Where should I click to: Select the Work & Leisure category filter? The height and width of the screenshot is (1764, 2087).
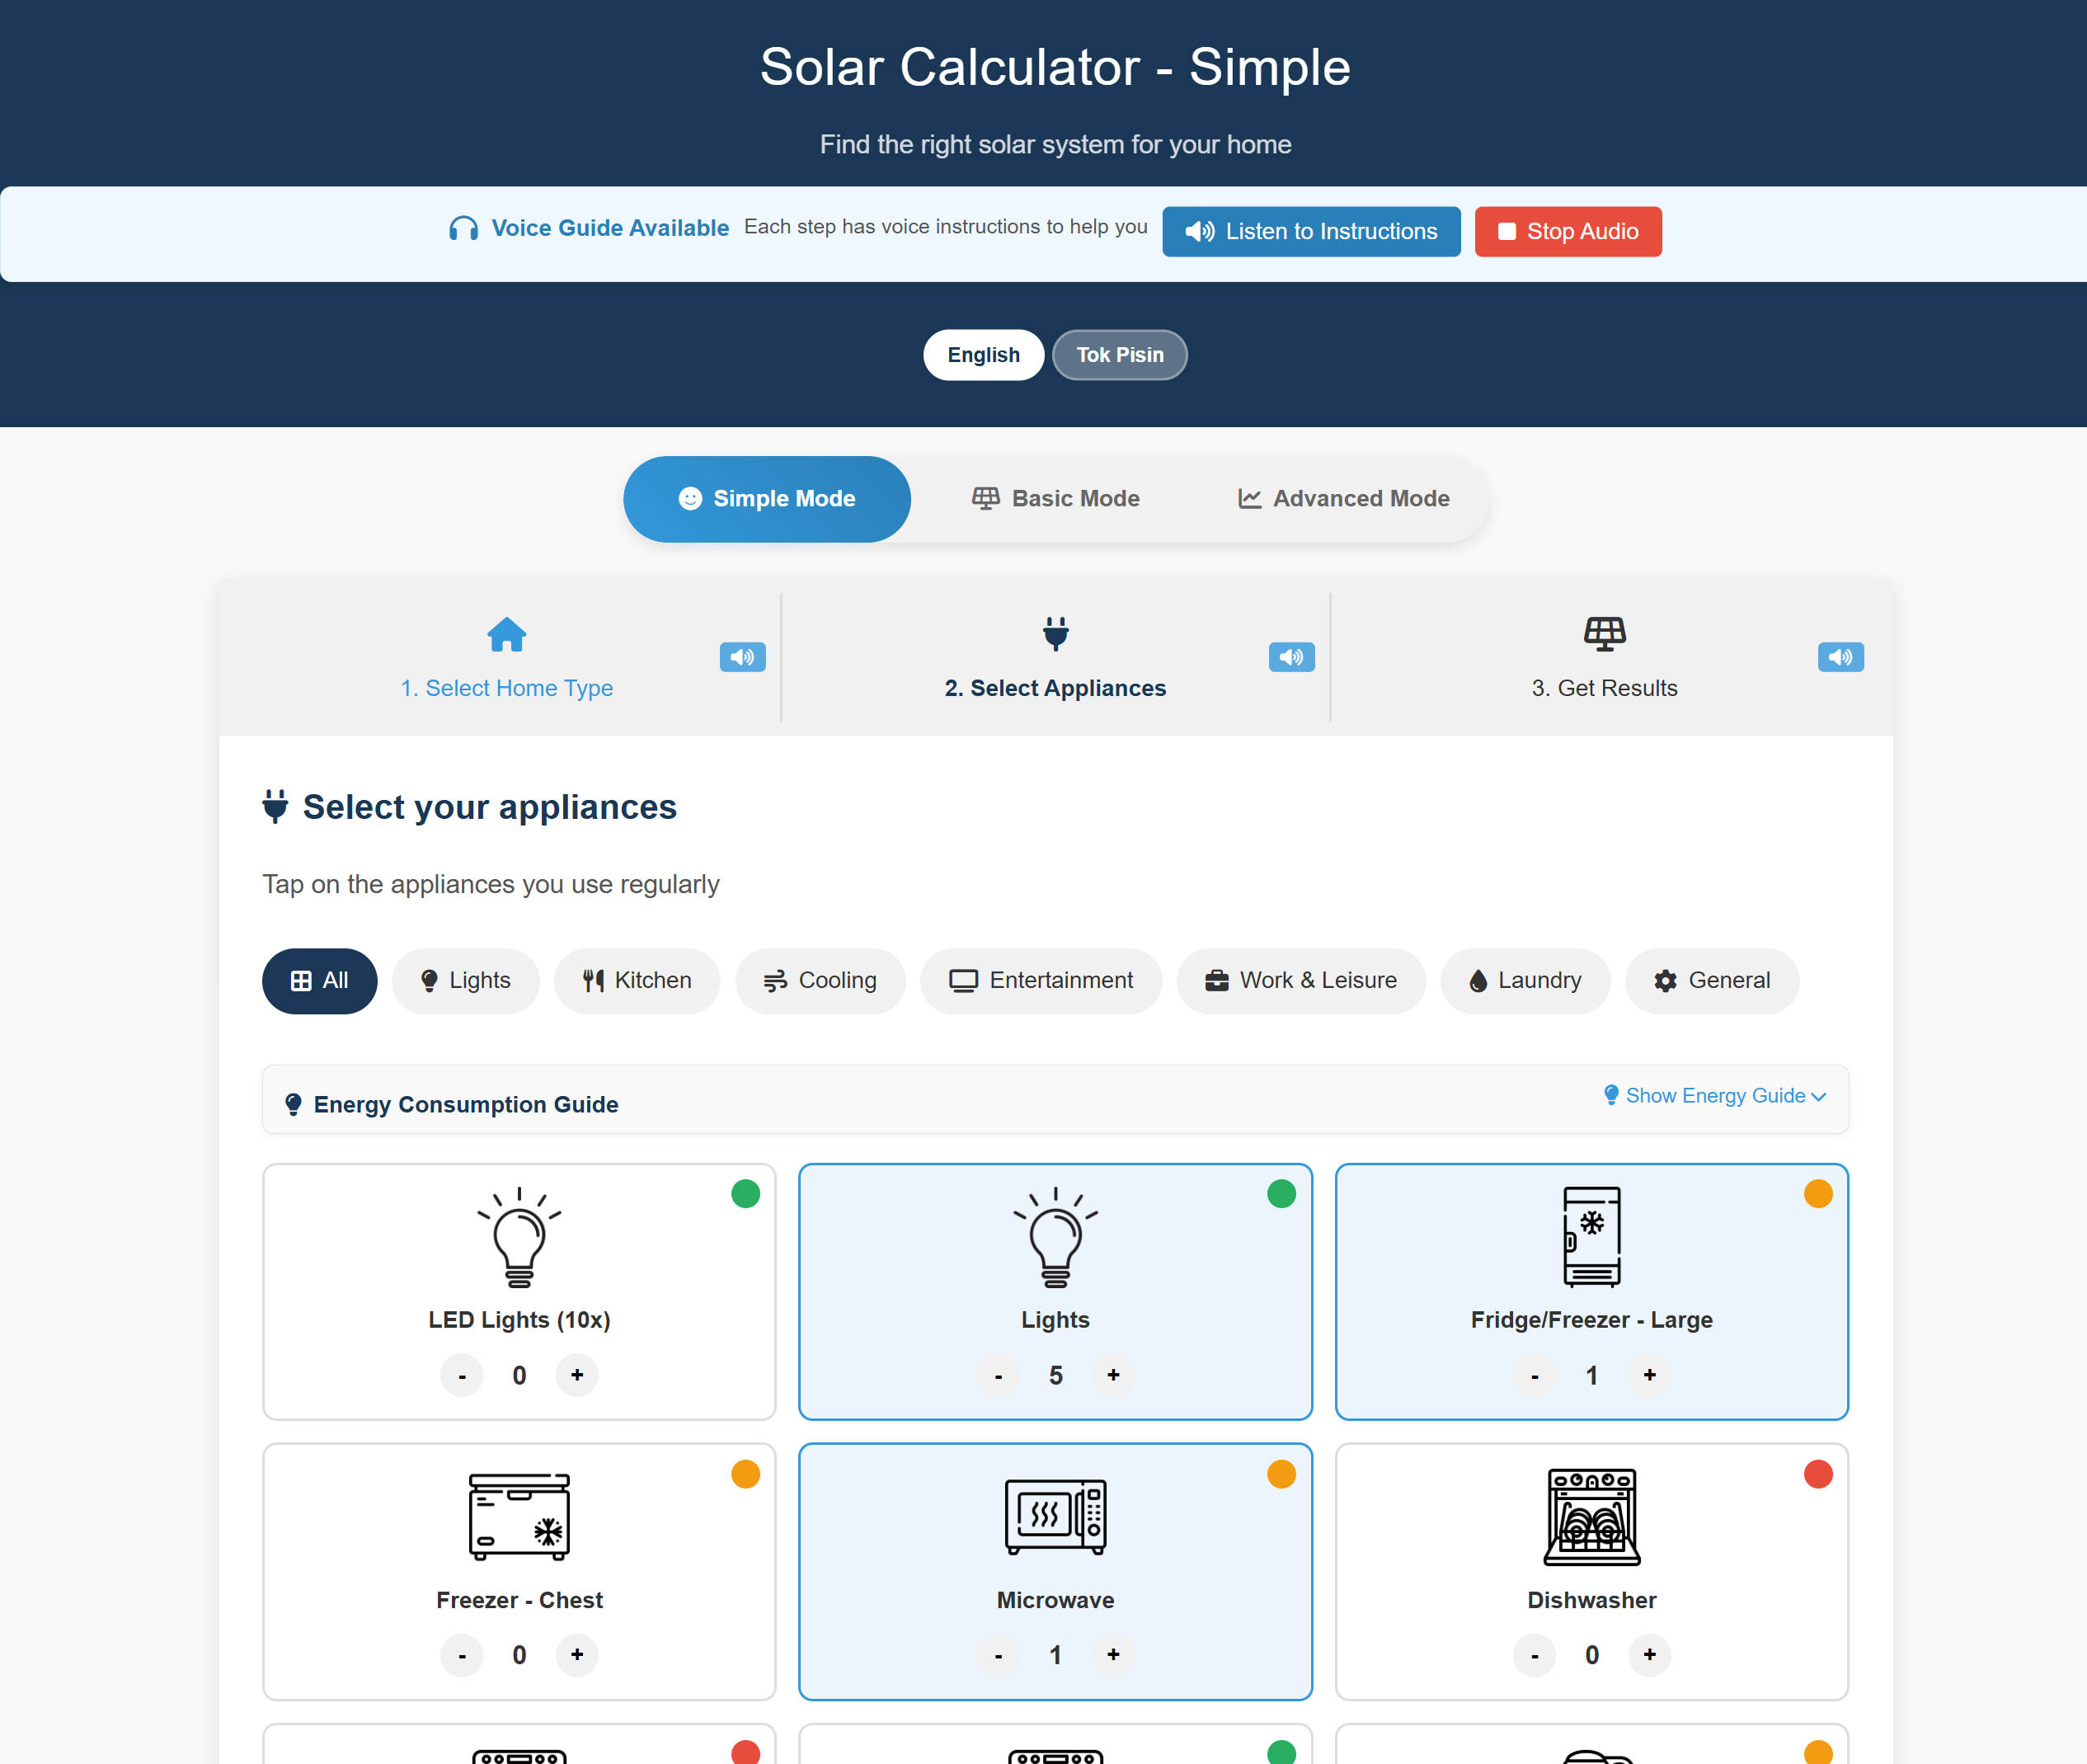pos(1301,981)
